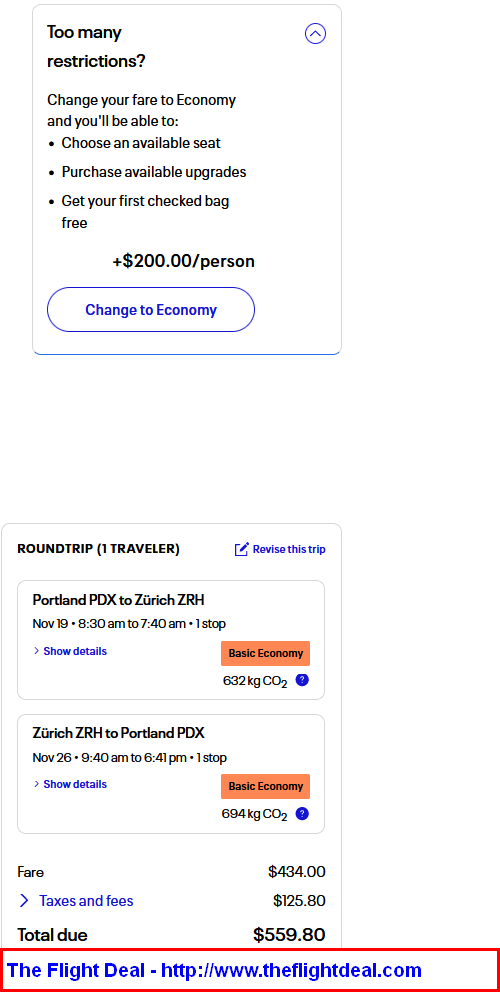Click the Change to Economy button

(151, 309)
